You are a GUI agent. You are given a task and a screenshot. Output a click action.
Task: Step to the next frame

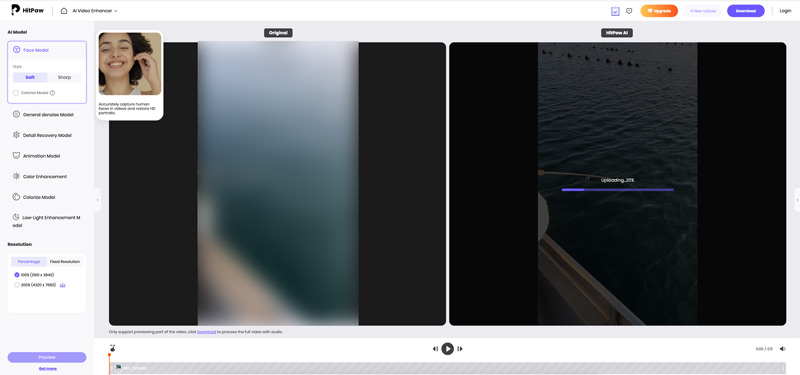point(460,349)
